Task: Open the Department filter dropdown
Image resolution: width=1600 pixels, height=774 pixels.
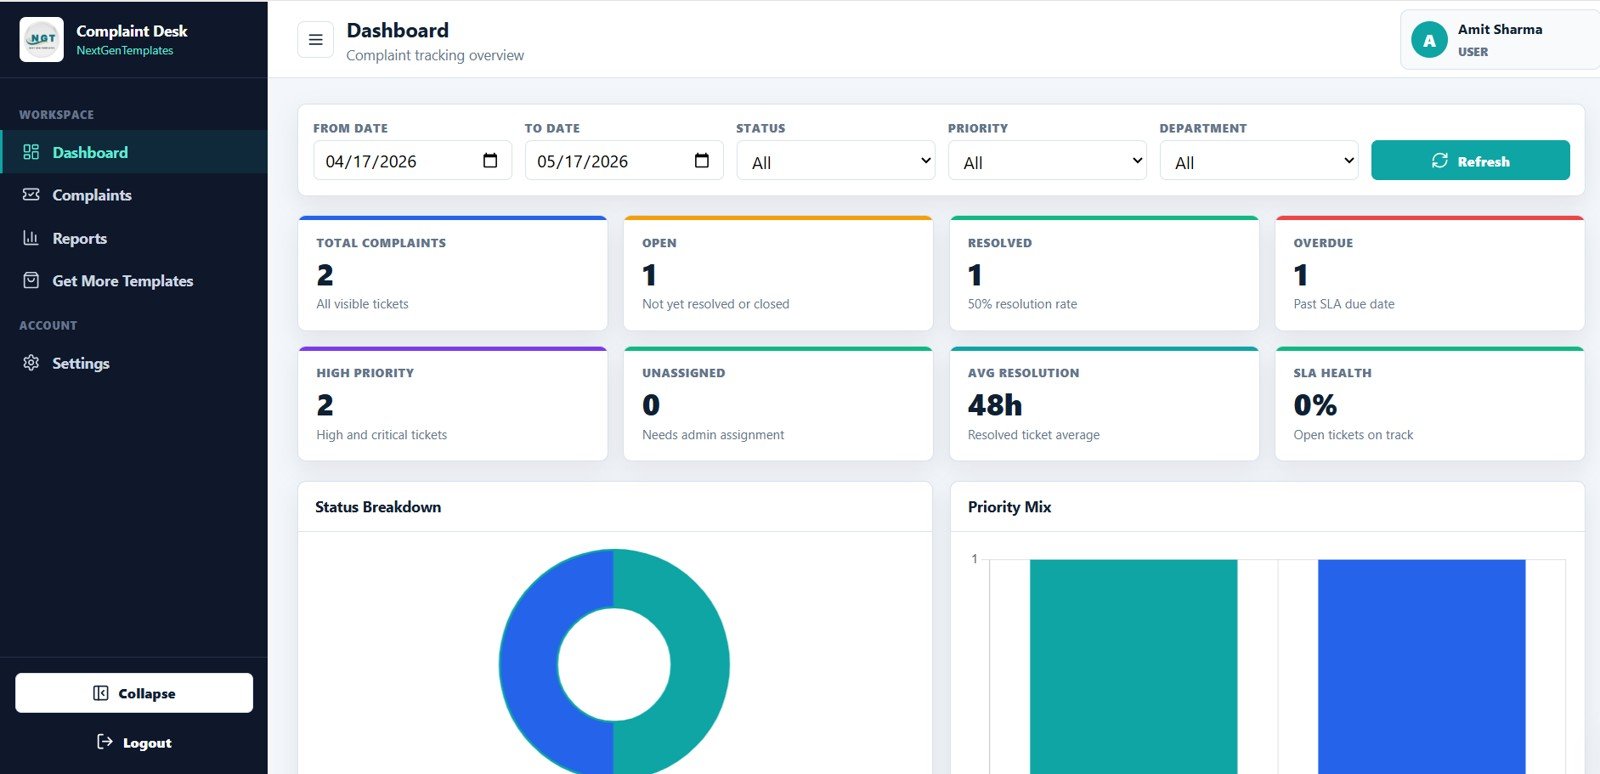Action: point(1259,161)
